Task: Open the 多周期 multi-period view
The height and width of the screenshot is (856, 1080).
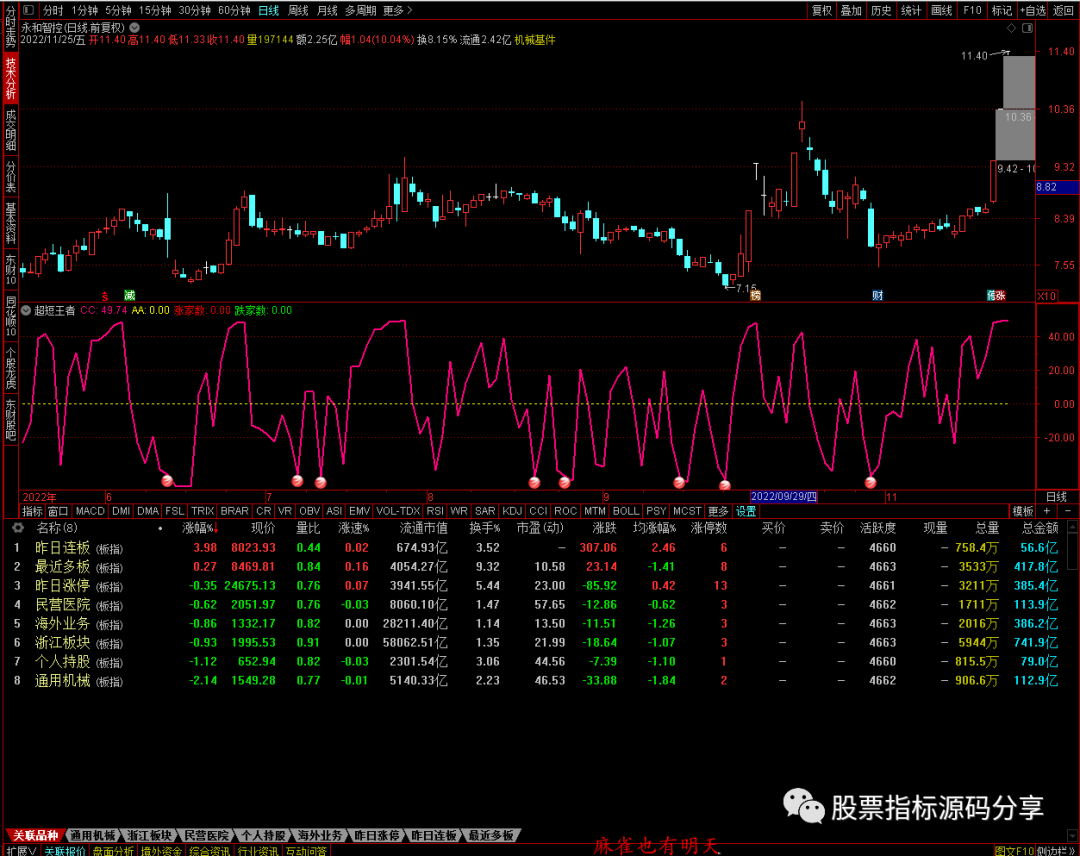Action: click(x=360, y=10)
